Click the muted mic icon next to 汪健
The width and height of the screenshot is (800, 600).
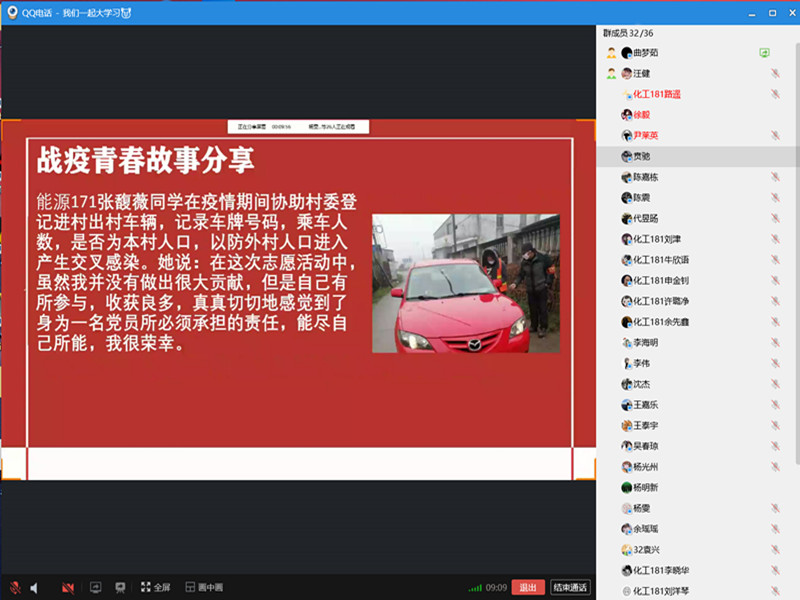coord(775,73)
